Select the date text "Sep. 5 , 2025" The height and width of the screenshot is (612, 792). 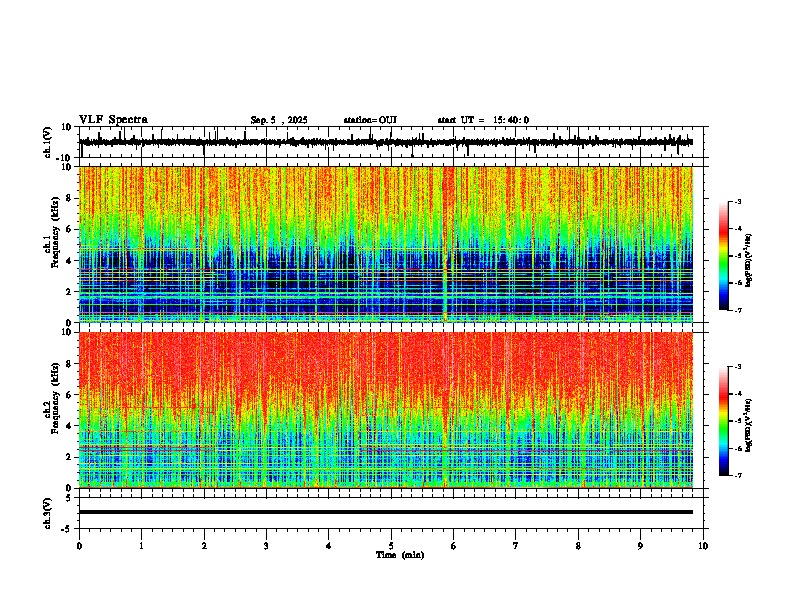pos(279,120)
